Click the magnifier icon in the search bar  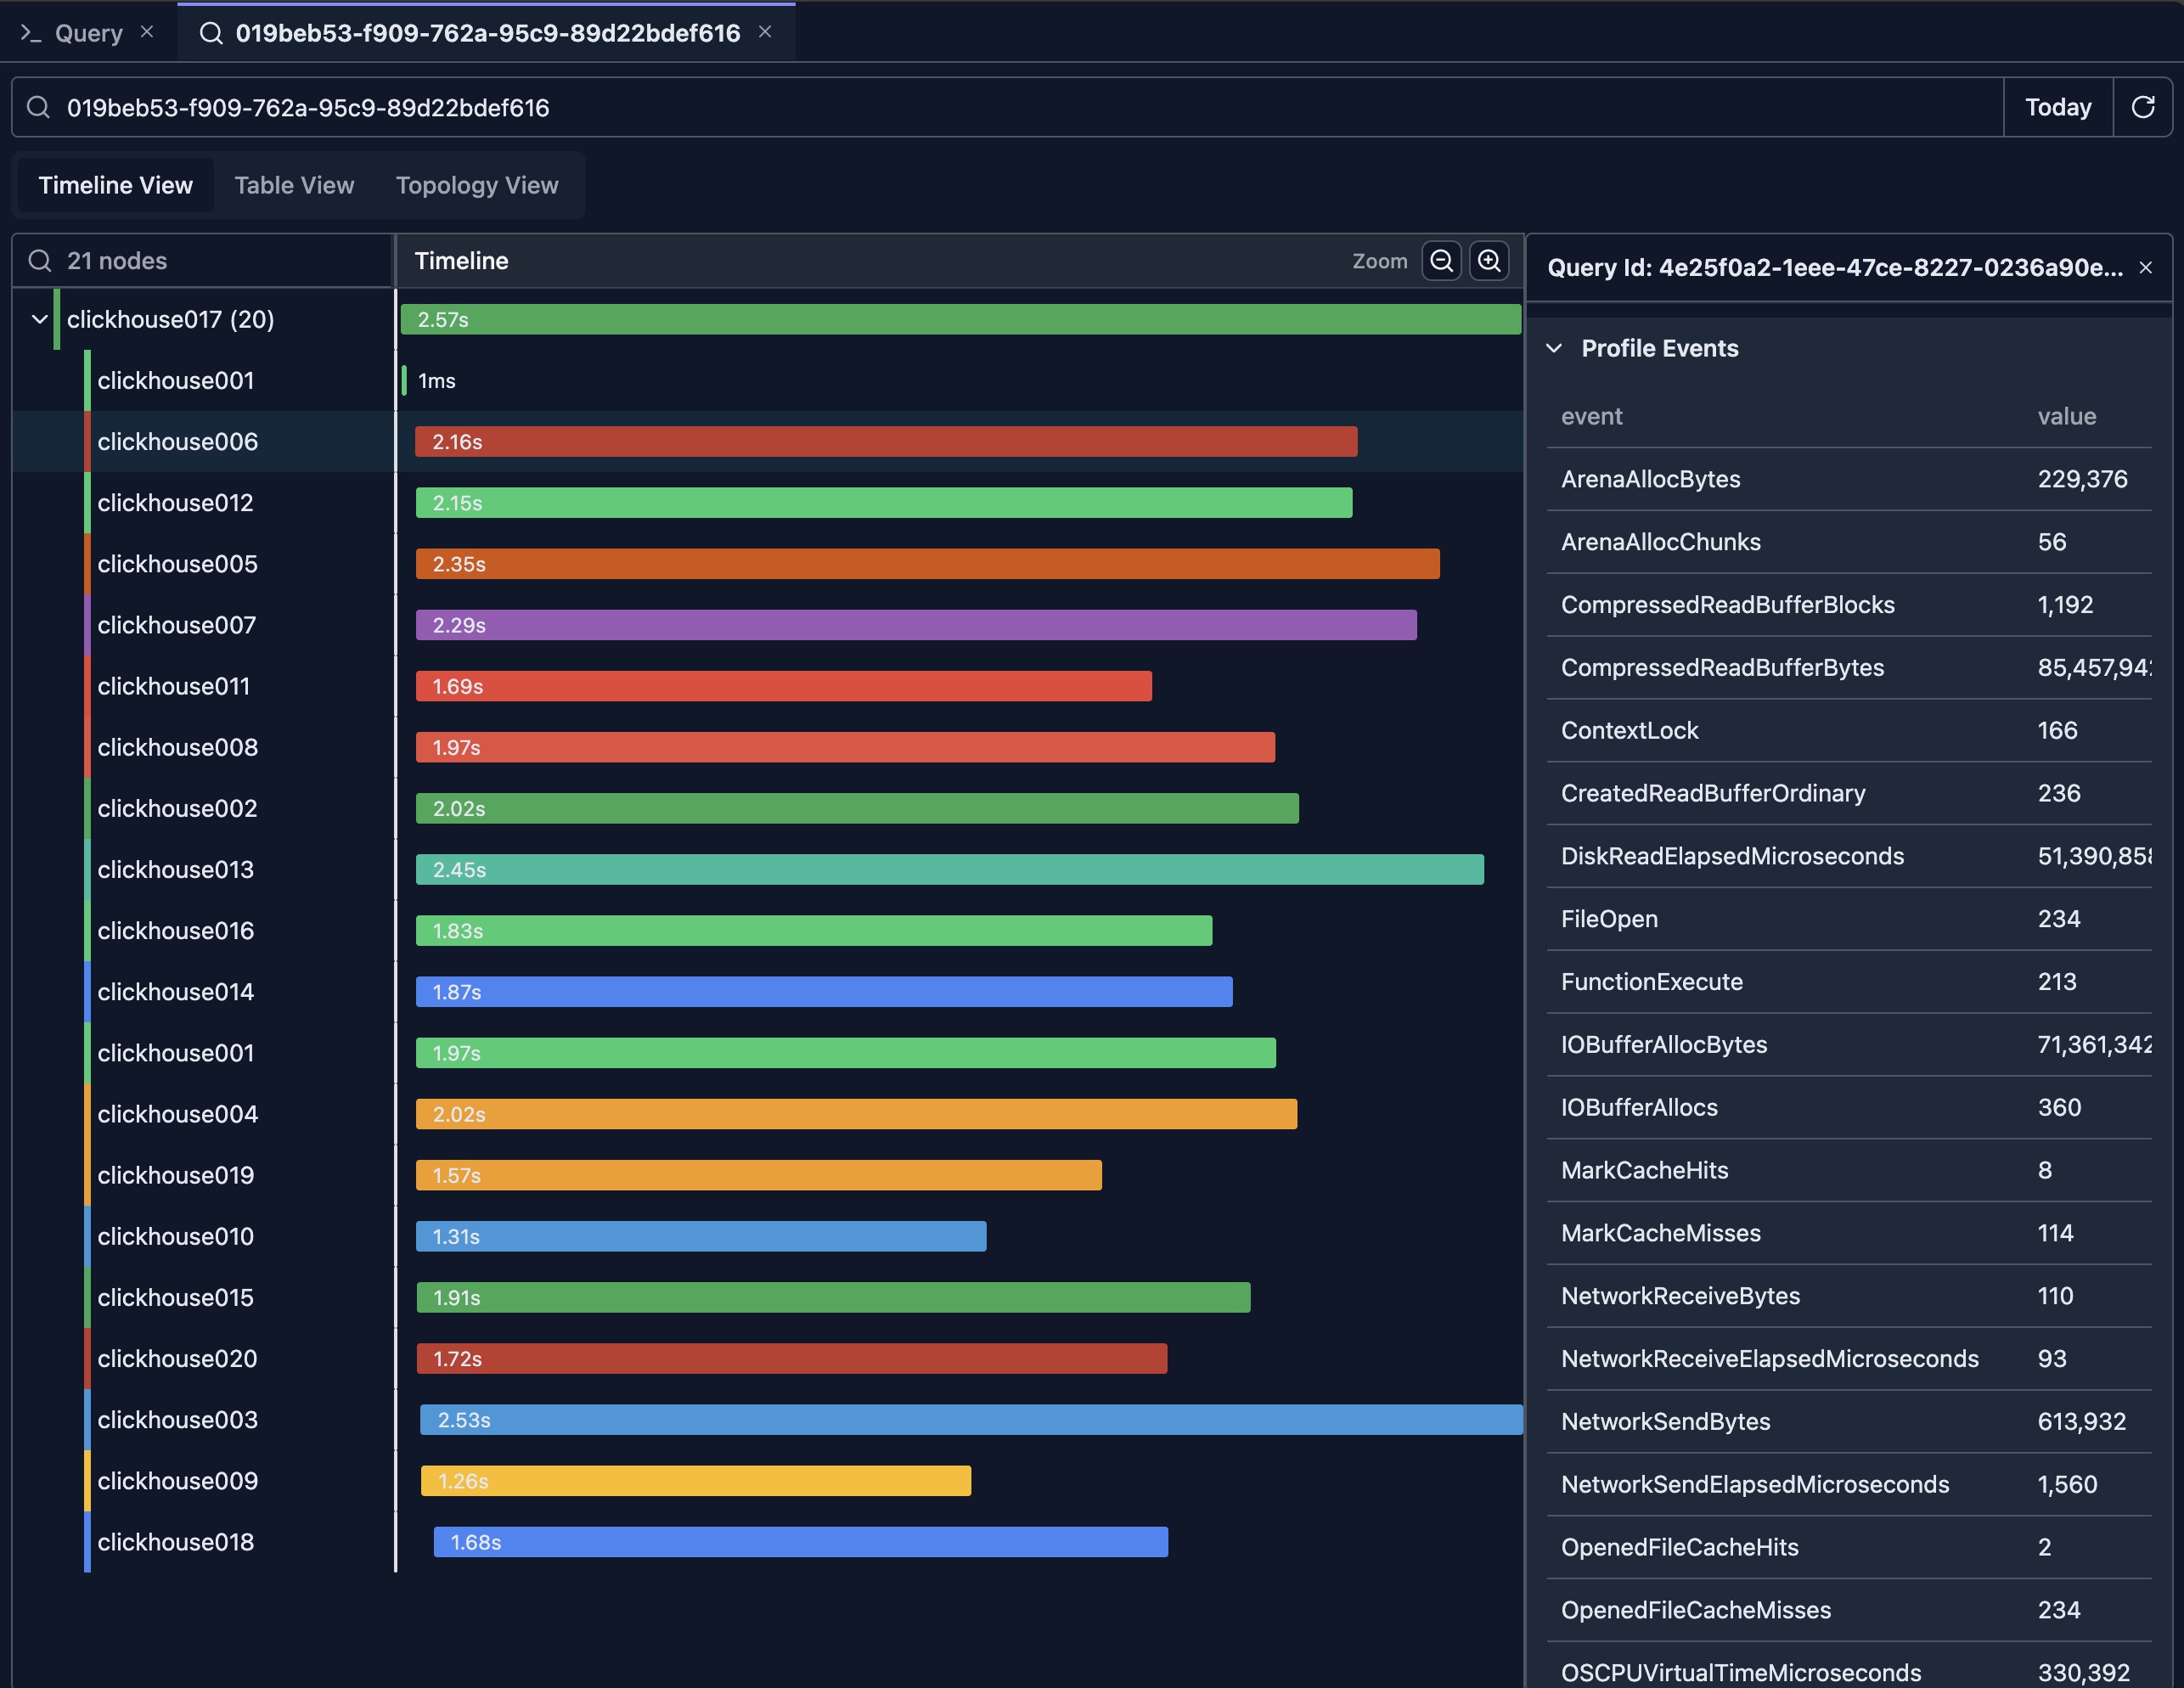coord(39,107)
